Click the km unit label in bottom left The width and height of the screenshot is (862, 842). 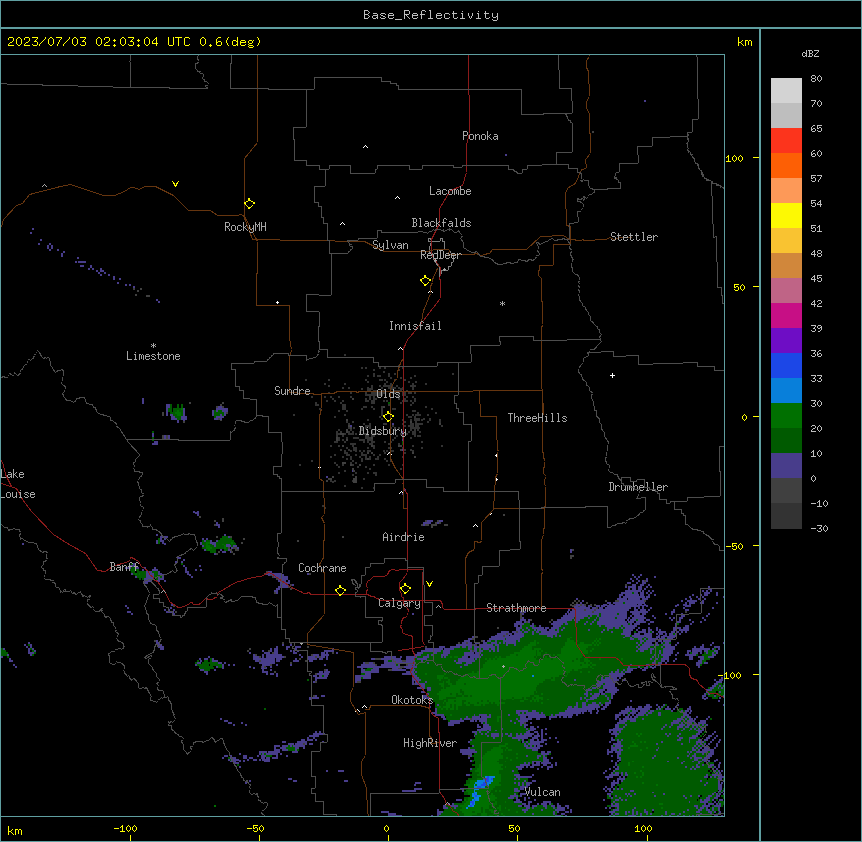(15, 831)
